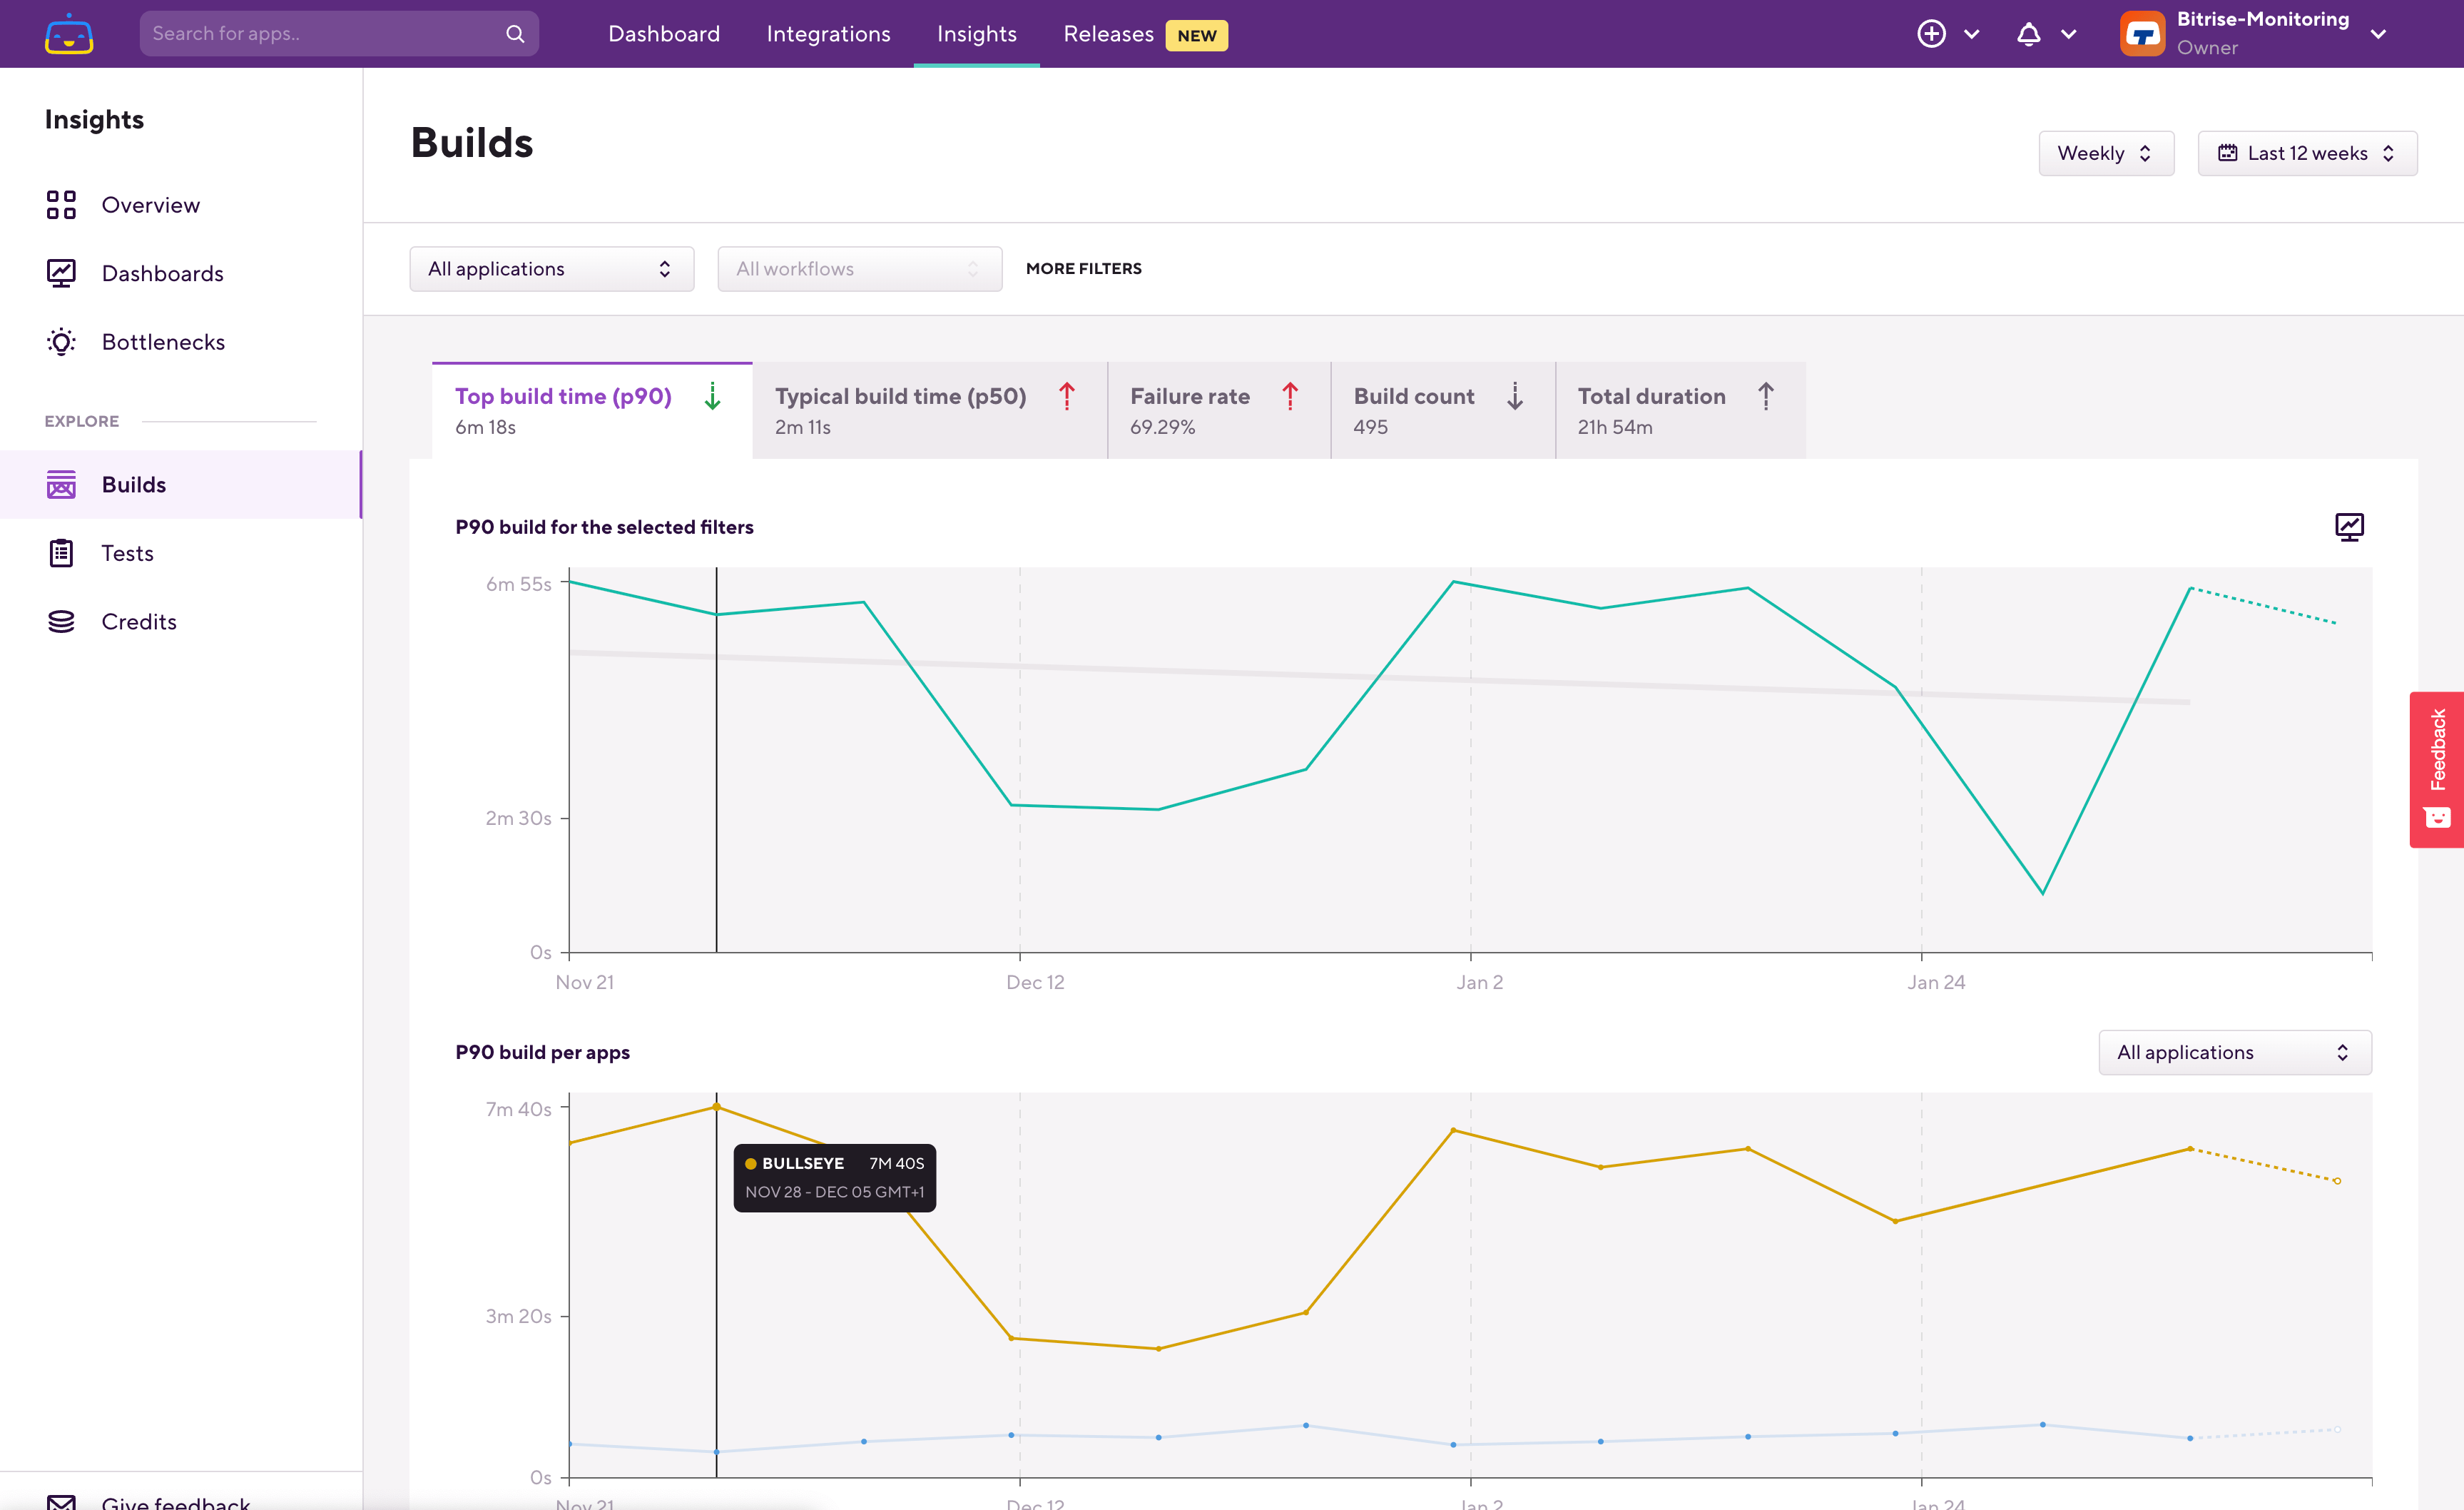The height and width of the screenshot is (1510, 2464).
Task: Click the plus circle add icon
Action: point(1931,34)
